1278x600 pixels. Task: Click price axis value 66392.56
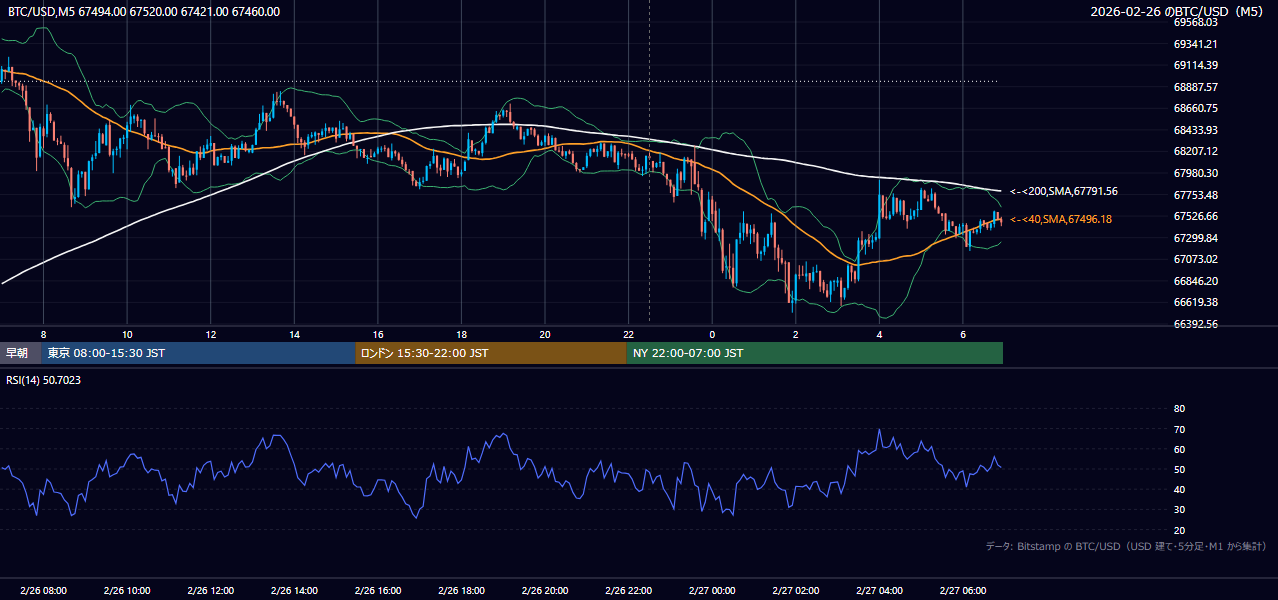1195,324
